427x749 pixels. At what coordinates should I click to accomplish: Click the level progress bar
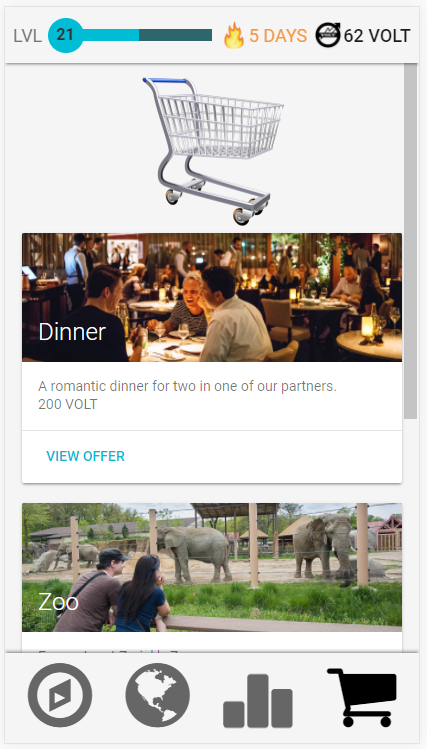coord(147,35)
